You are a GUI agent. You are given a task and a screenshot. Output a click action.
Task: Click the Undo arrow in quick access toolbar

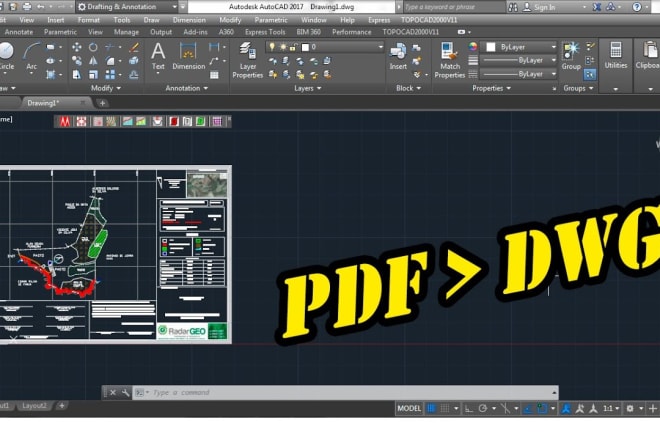40,7
